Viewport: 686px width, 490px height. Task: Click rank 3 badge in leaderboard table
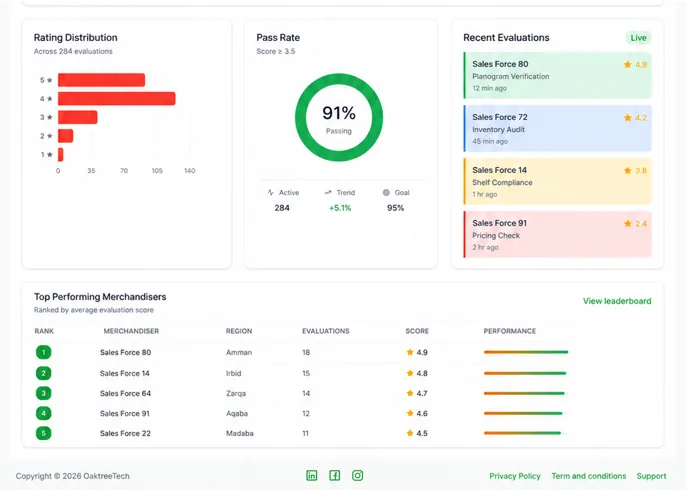(43, 393)
